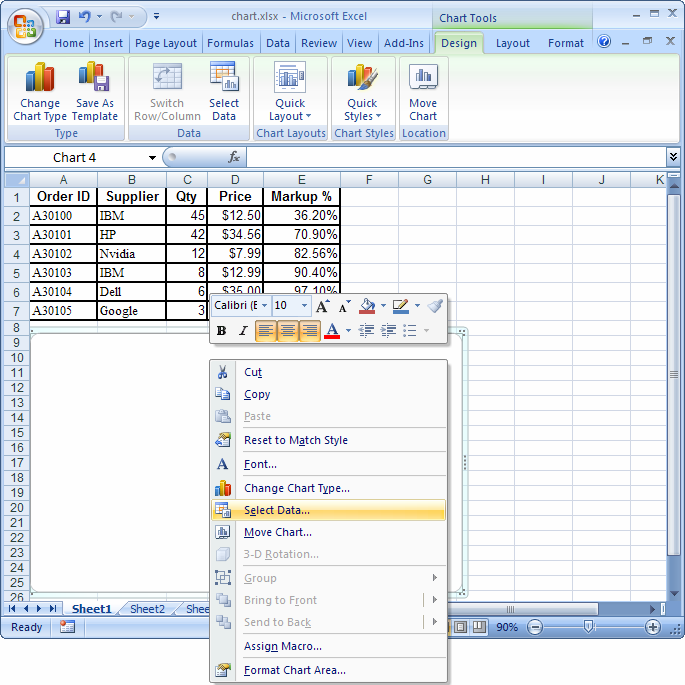Screen dimensions: 685x685
Task: Expand Font Color dropdown arrow
Action: [x=348, y=330]
